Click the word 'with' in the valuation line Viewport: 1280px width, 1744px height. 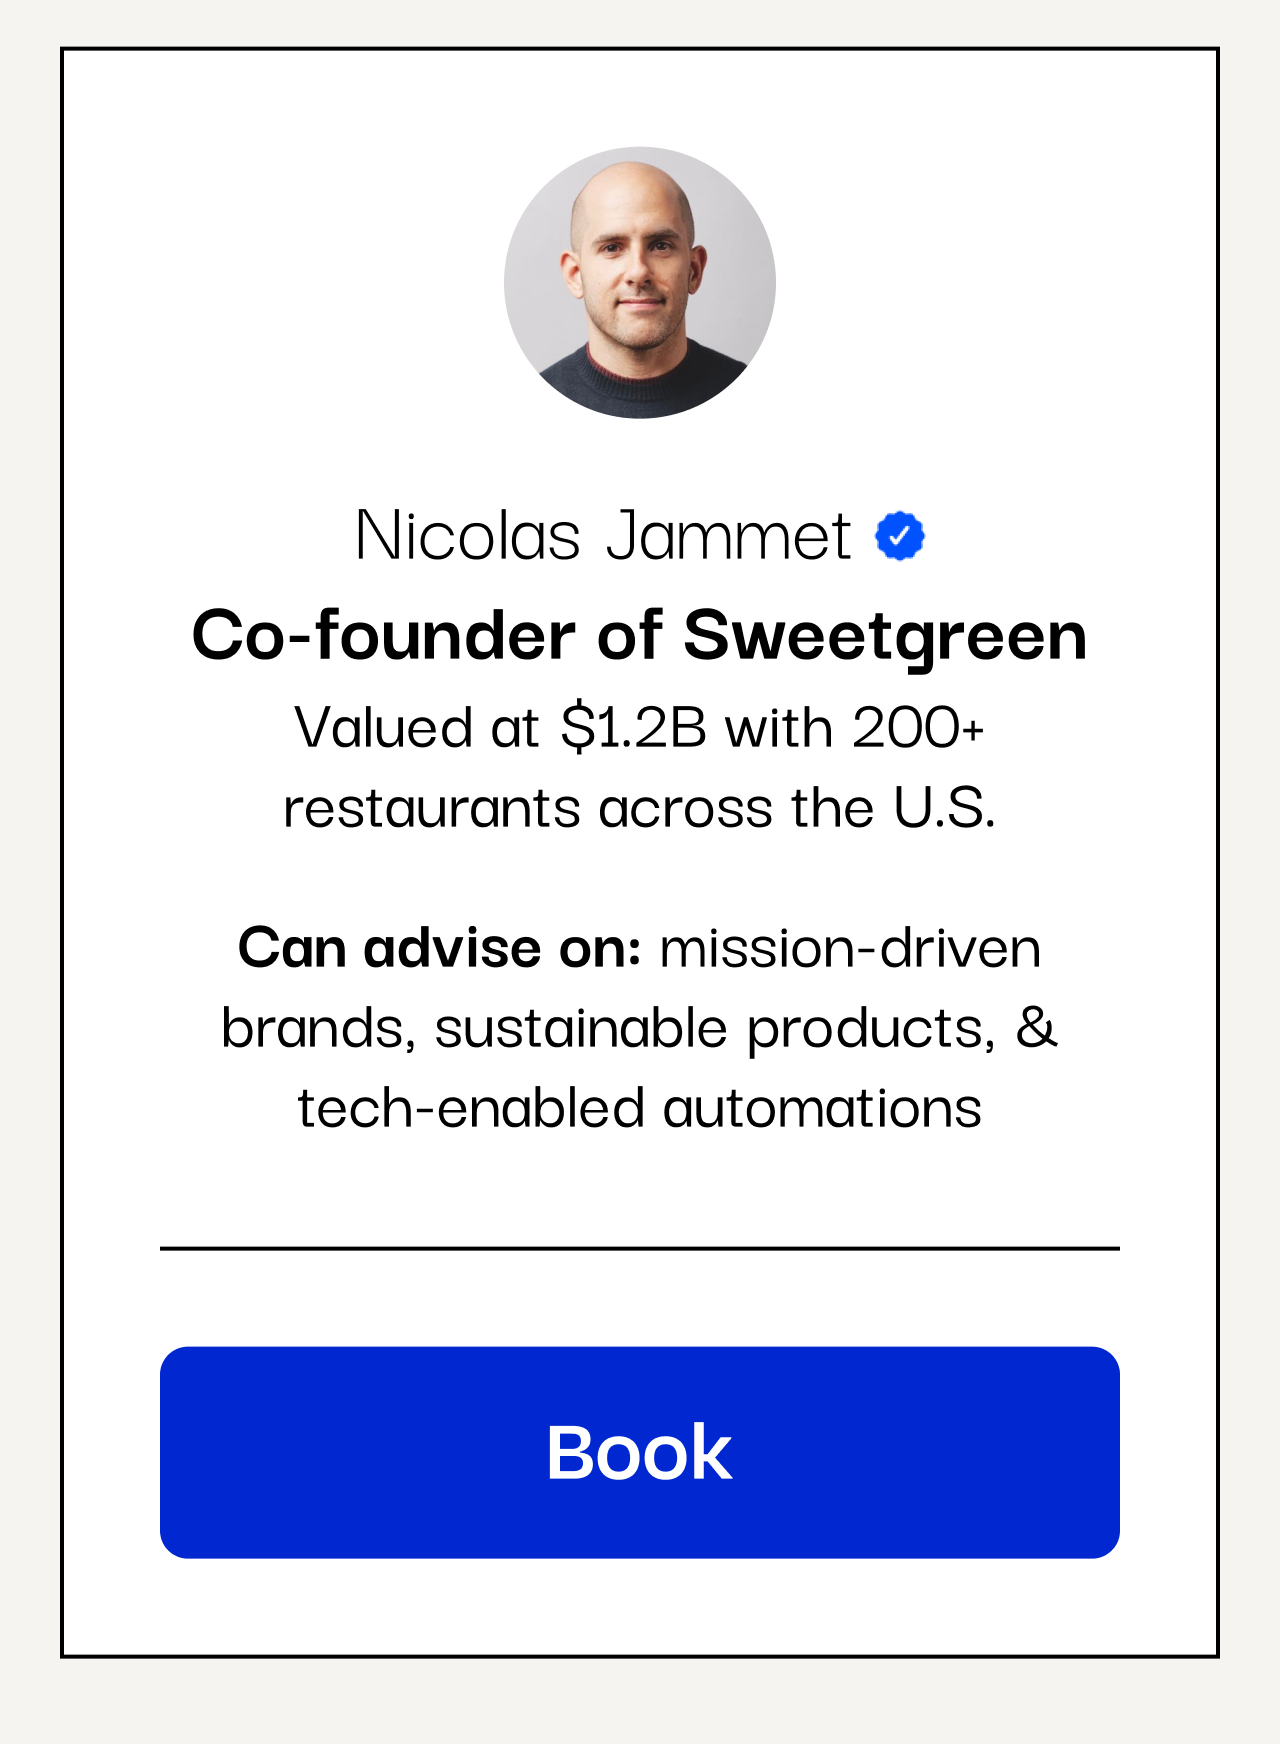coord(779,727)
